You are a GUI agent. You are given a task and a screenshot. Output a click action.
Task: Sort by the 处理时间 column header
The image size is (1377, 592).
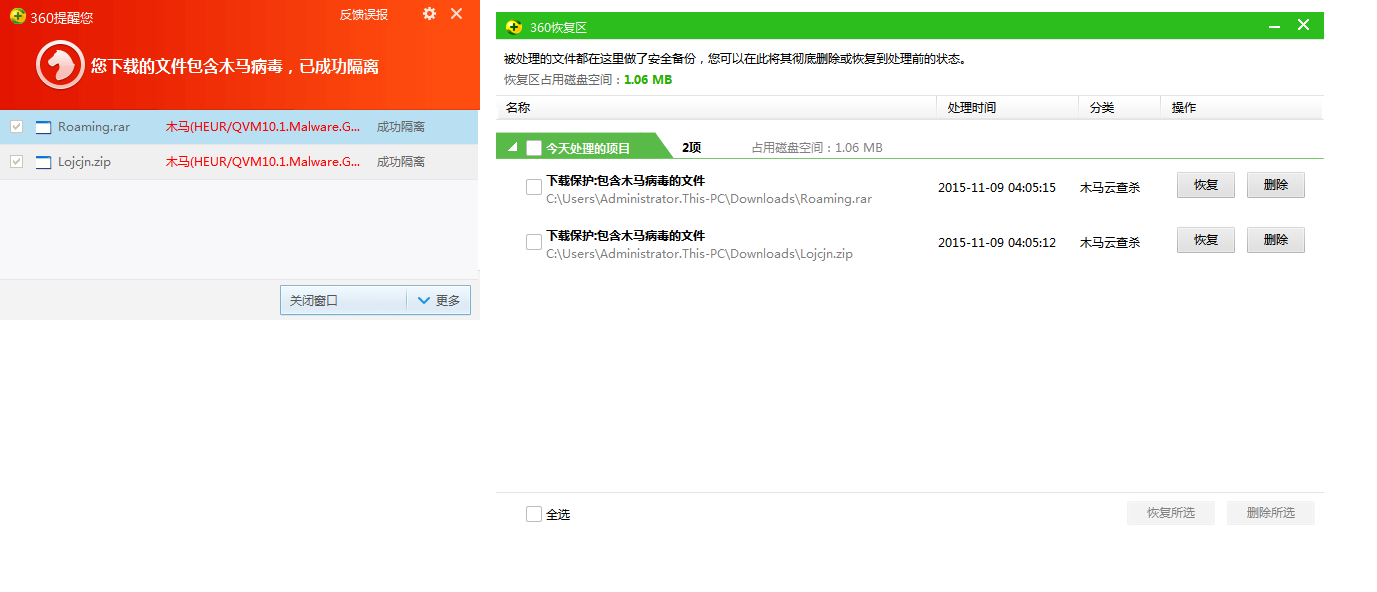[x=1008, y=107]
